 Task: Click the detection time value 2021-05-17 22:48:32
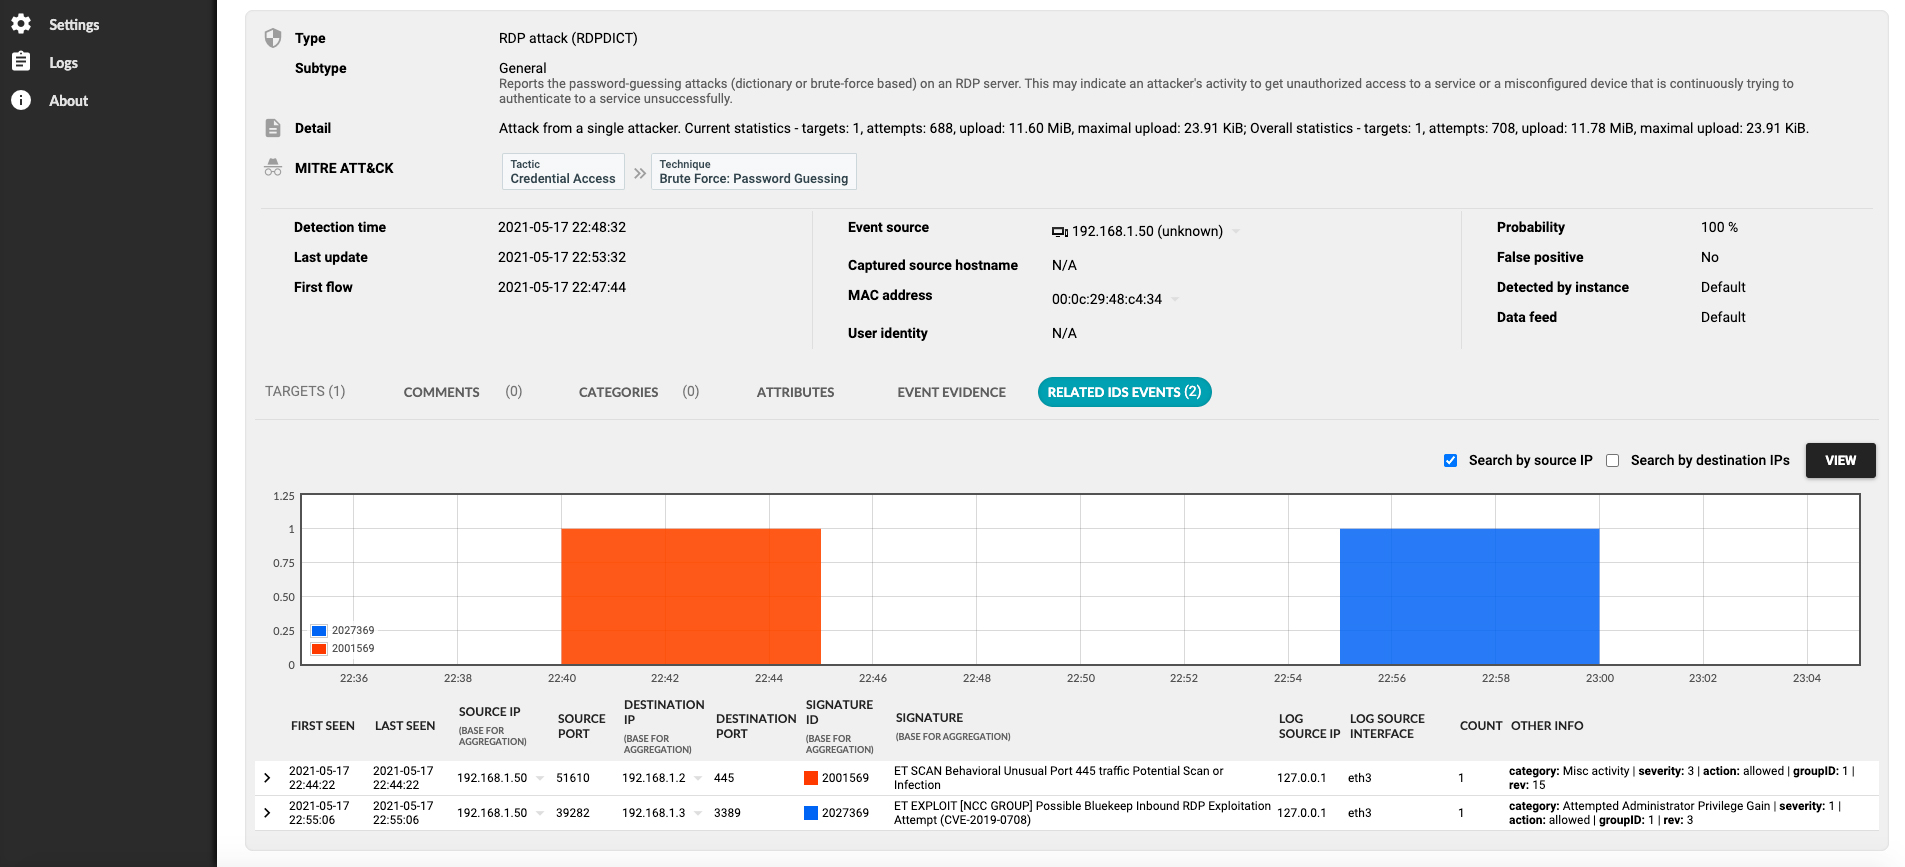tap(562, 227)
